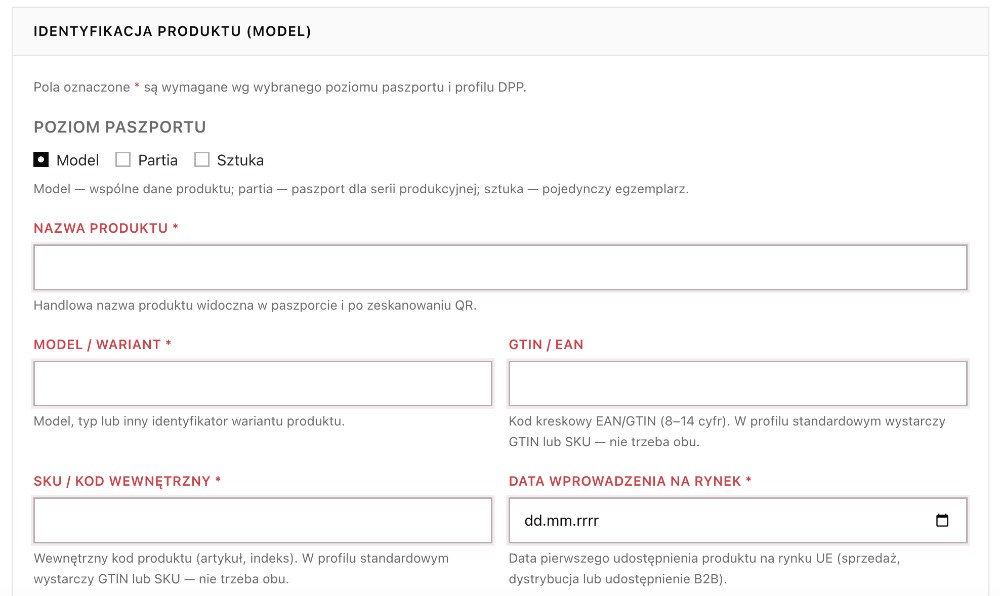Click the Sztuka text label beside checkbox
The image size is (1000, 596).
coord(240,160)
